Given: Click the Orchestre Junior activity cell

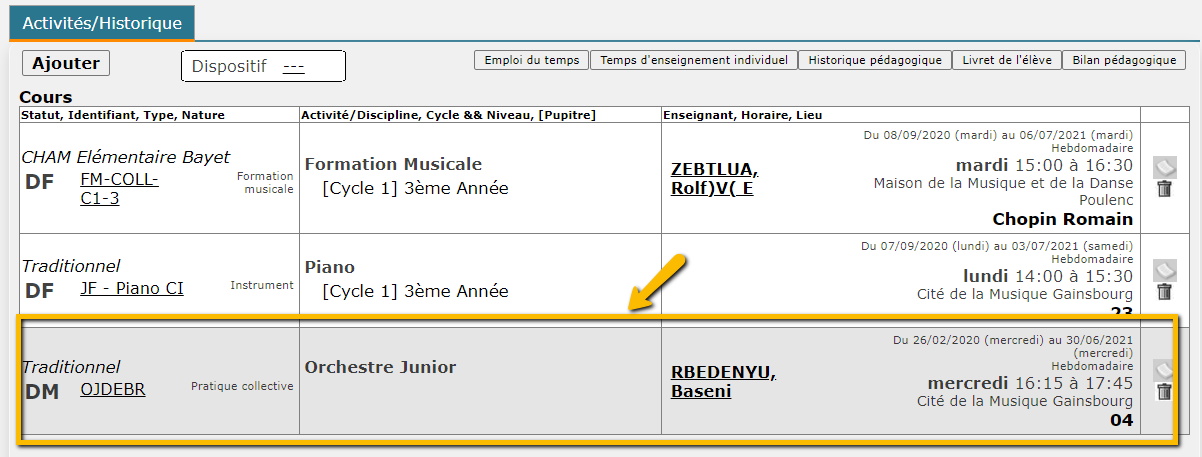Looking at the screenshot, I should point(380,367).
